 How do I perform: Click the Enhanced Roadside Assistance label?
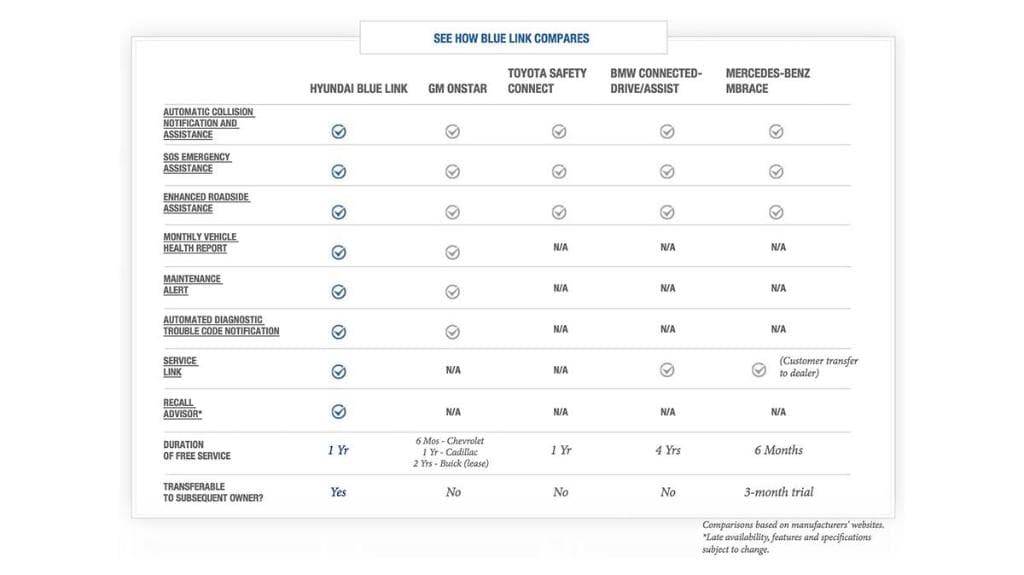[206, 203]
